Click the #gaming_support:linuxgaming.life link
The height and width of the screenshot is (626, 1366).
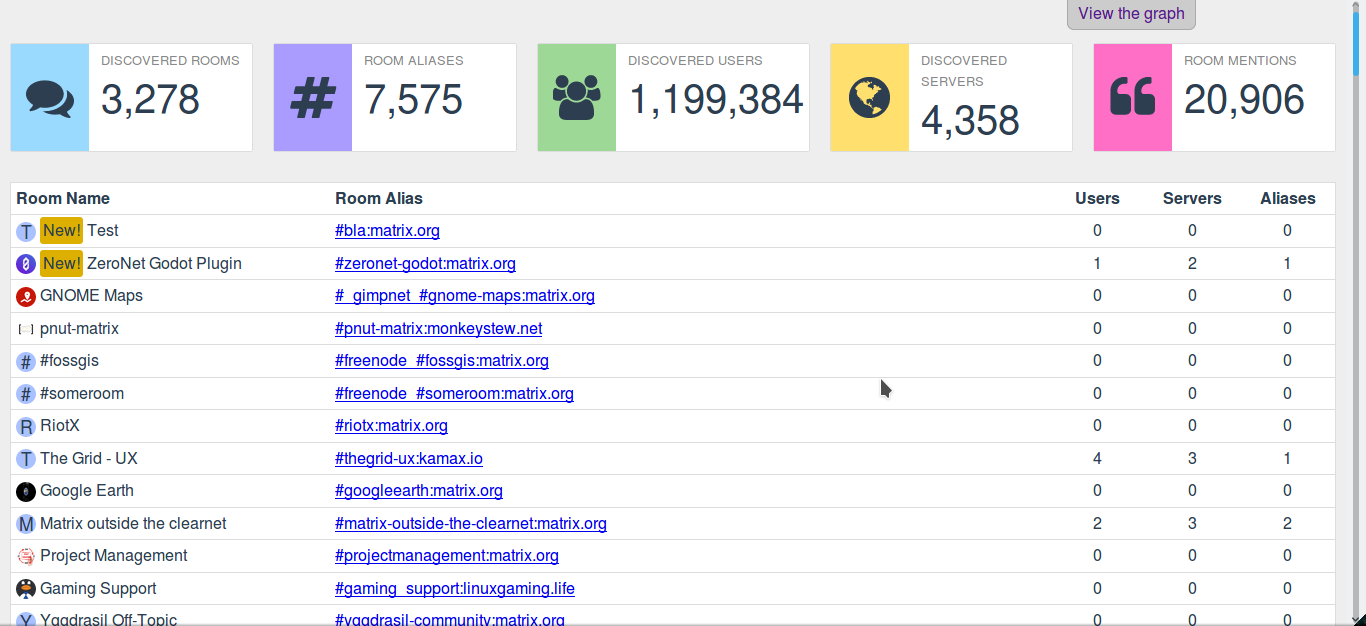point(455,589)
